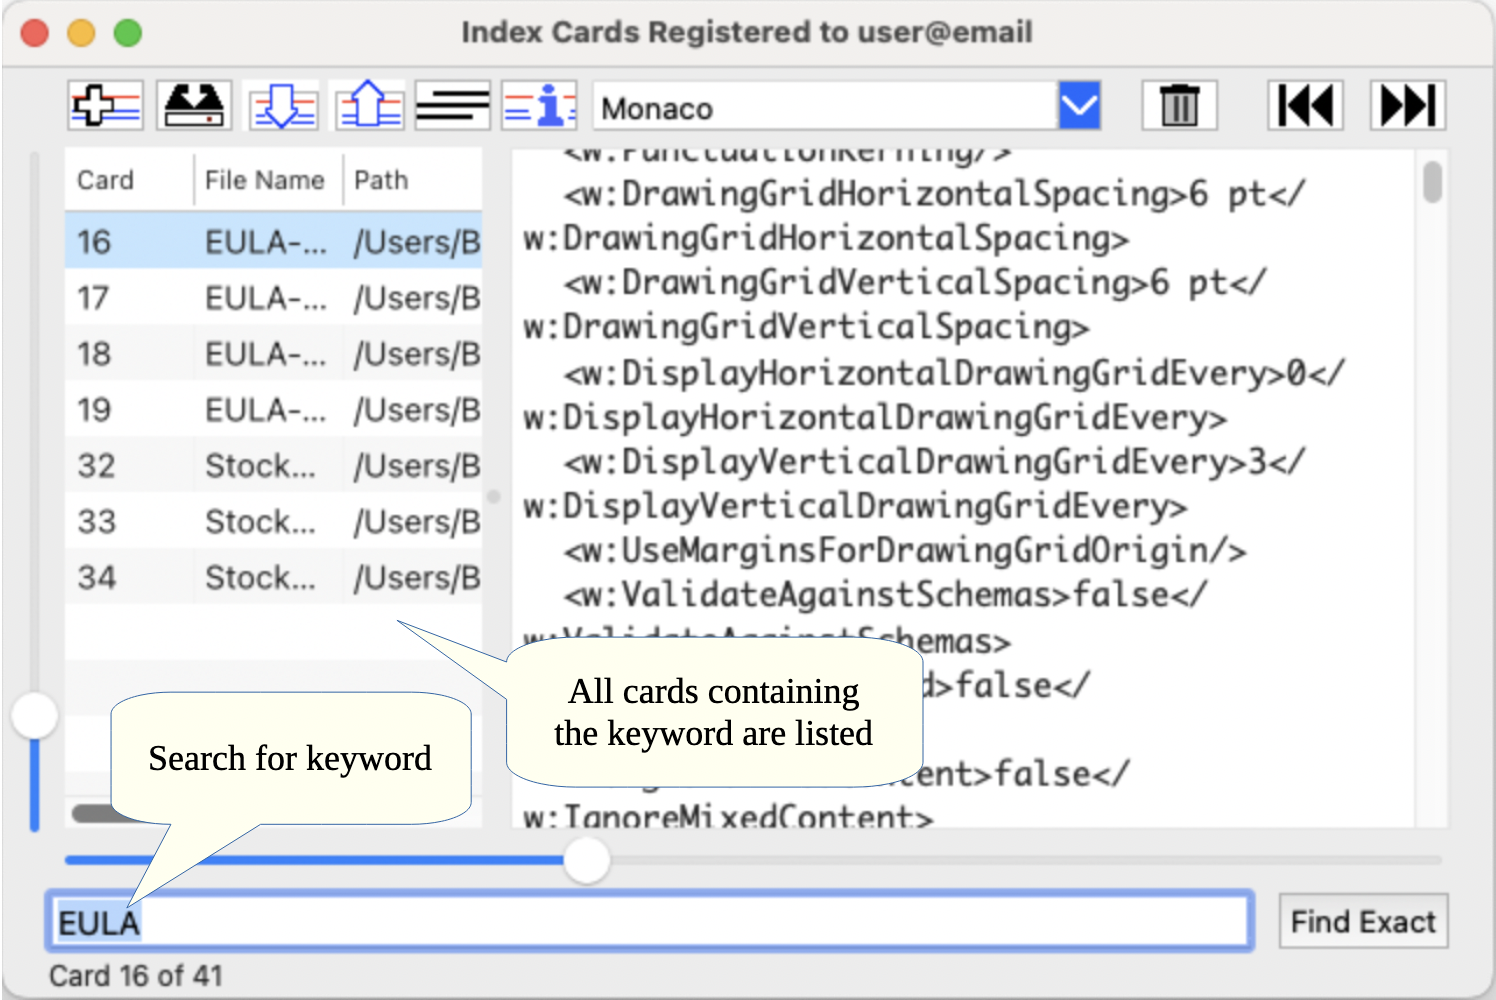Click the import card down-arrow icon

tap(282, 106)
